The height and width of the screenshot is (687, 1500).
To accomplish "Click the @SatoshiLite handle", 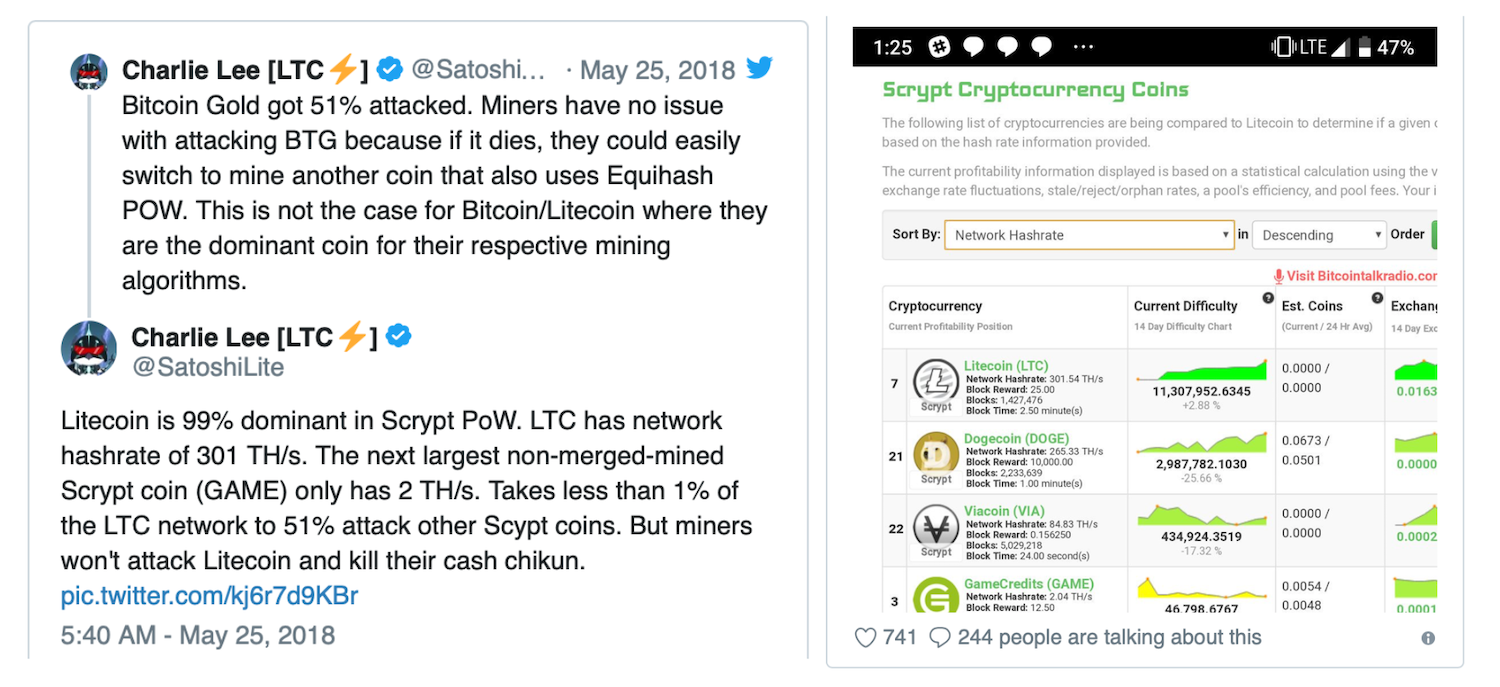I will click(207, 368).
